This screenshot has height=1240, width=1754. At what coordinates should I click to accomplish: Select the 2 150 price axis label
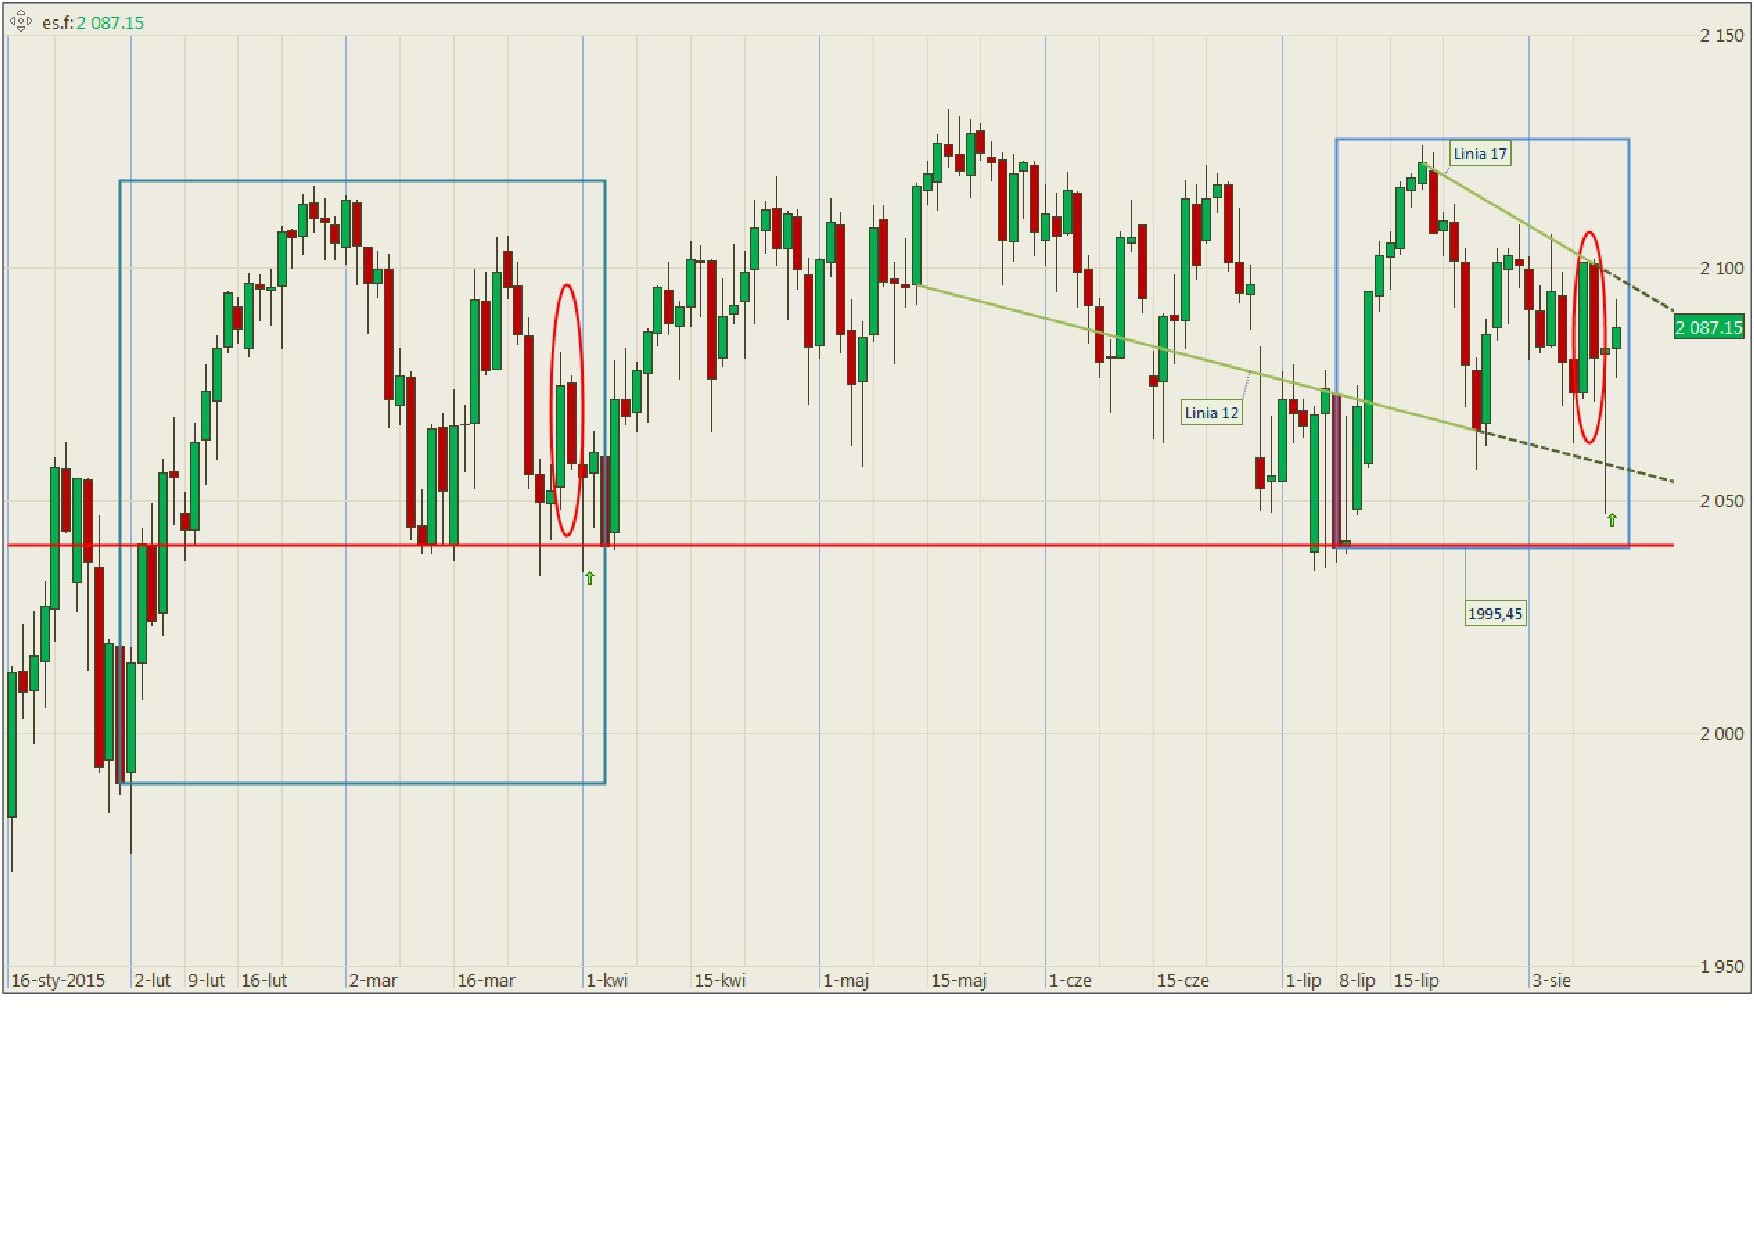(x=1721, y=36)
